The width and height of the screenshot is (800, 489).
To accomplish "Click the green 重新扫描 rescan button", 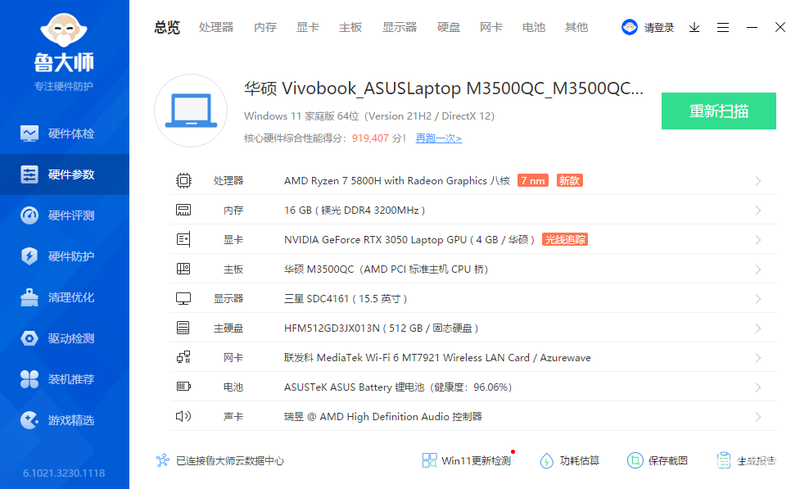I will click(718, 111).
